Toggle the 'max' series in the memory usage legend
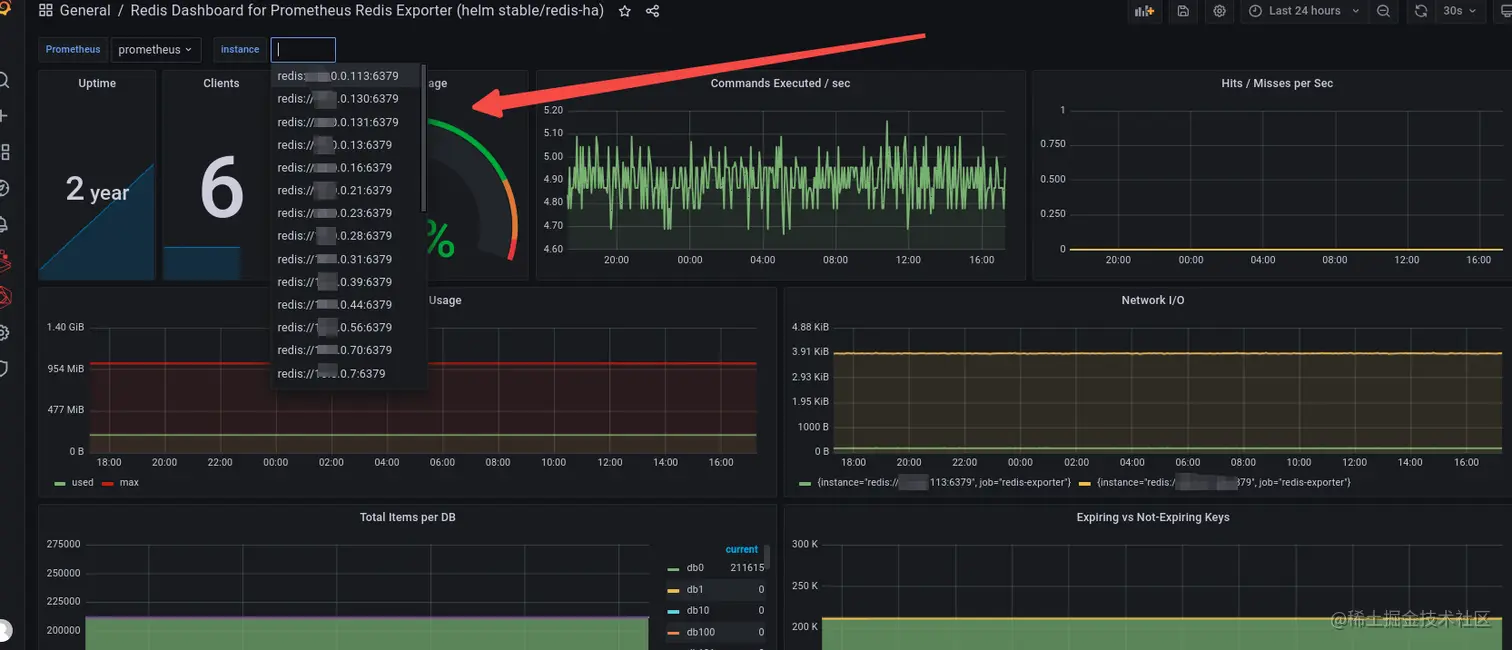This screenshot has width=1512, height=650. pos(121,482)
